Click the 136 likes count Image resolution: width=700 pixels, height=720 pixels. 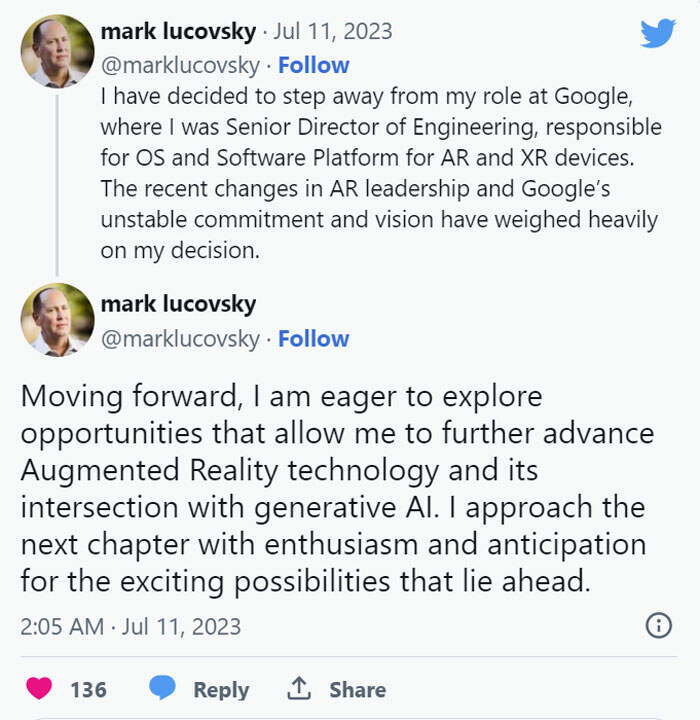tap(88, 689)
